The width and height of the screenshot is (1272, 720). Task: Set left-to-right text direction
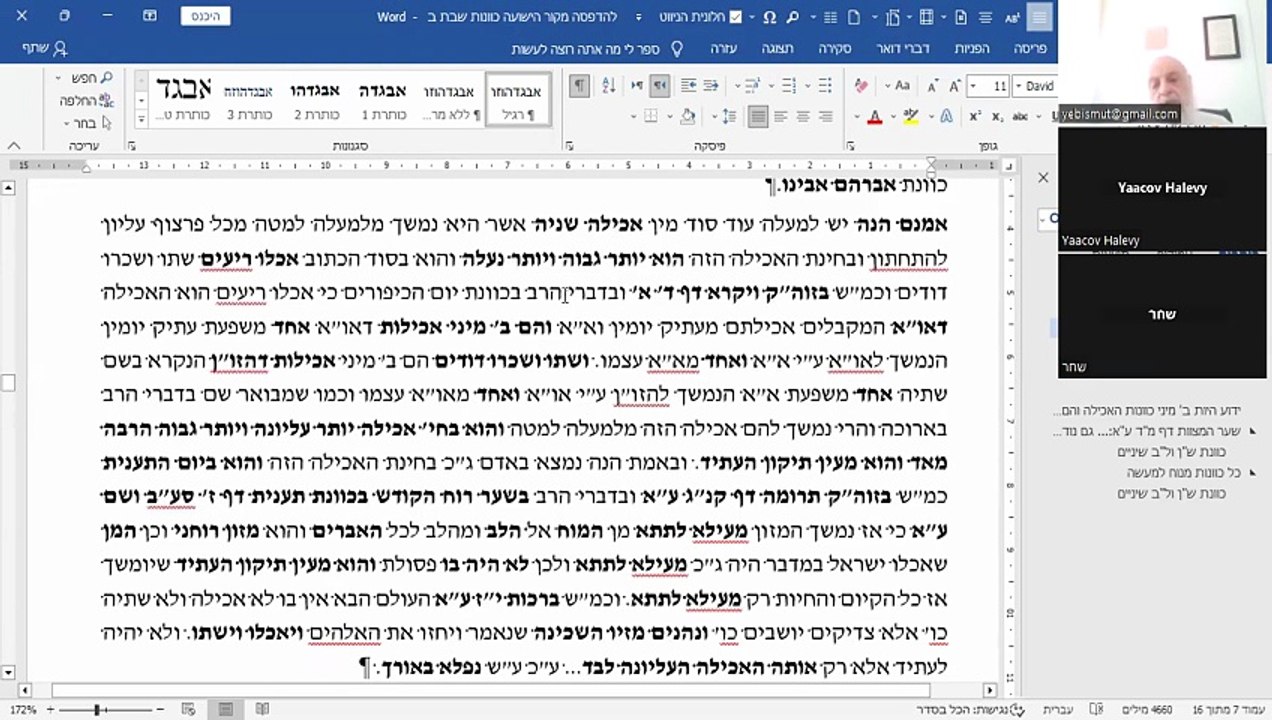636,86
